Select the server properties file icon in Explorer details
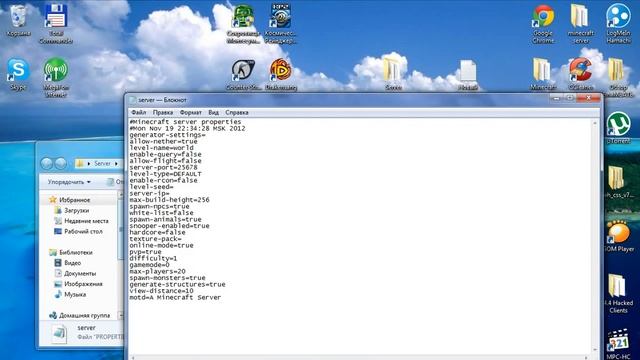640x360 pixels. [x=59, y=334]
